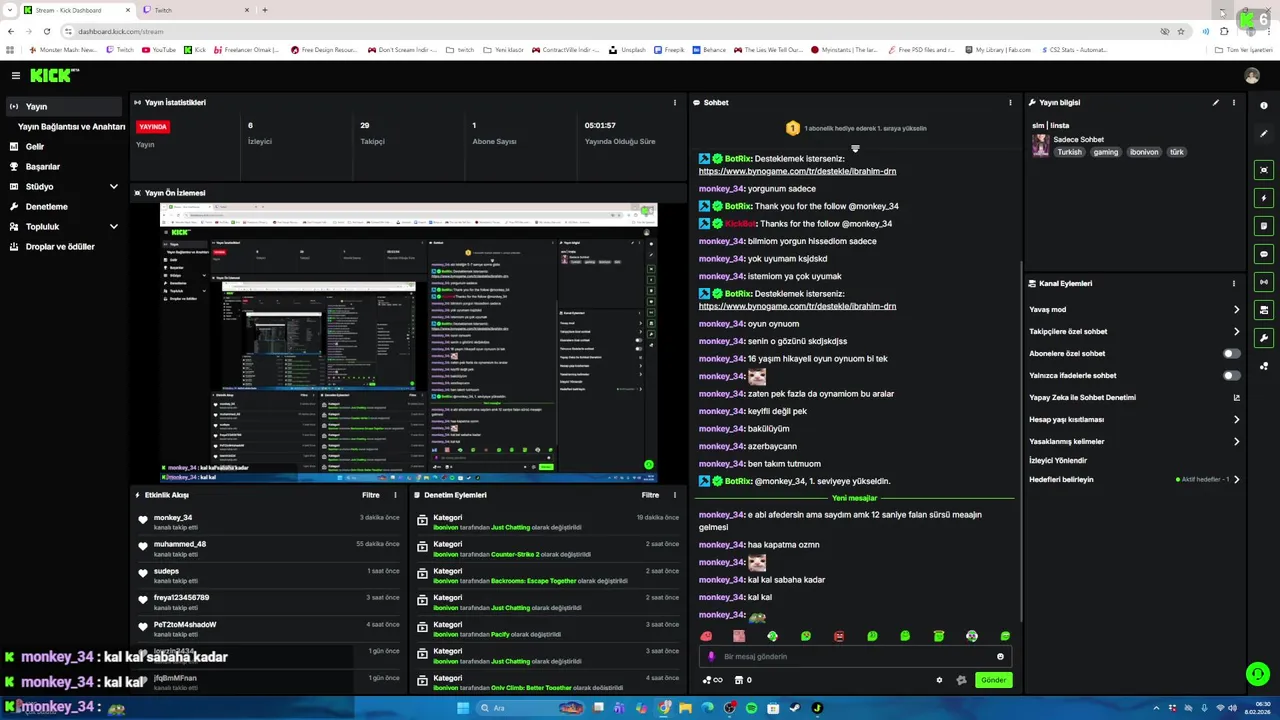
Task: Click the chat badge icon beside Gönder
Action: tap(961, 680)
